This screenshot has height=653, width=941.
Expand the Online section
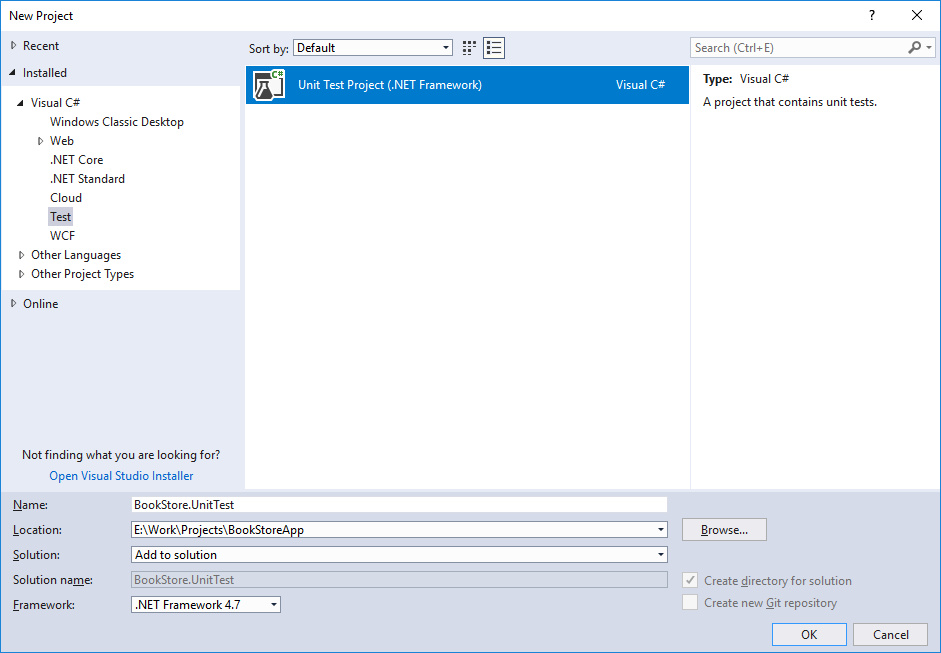13,304
